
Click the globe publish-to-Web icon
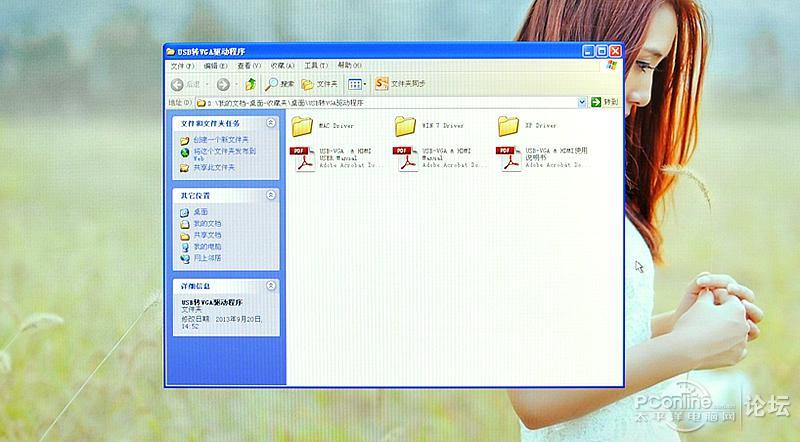pos(185,152)
